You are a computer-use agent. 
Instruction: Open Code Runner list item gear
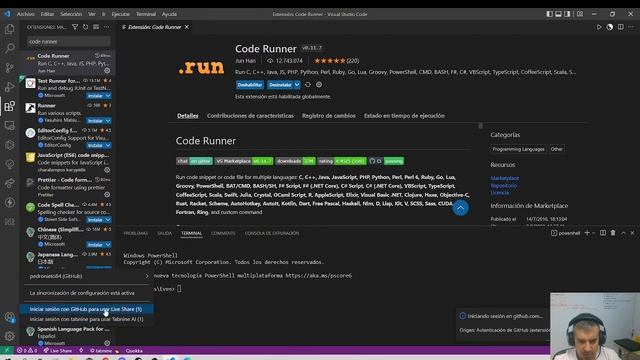coord(107,71)
